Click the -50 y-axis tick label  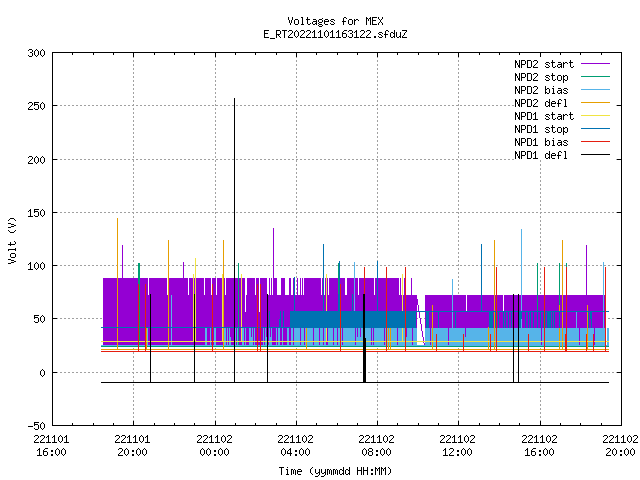pyautogui.click(x=36, y=426)
